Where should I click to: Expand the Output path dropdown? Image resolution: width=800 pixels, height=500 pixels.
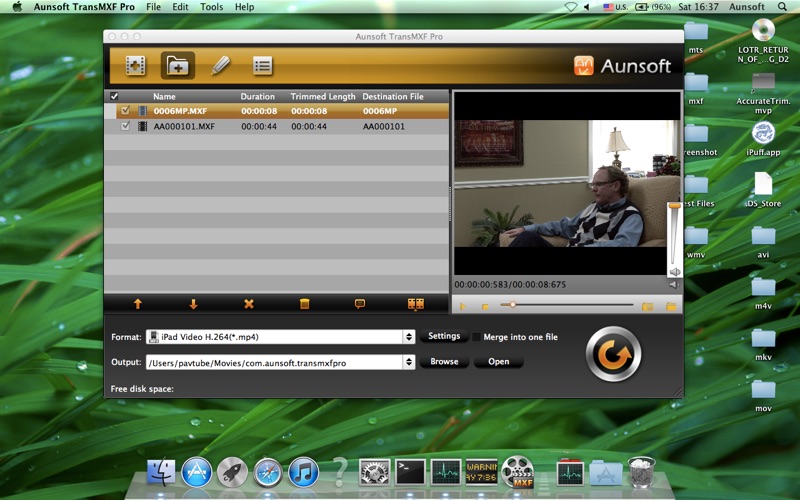[408, 362]
